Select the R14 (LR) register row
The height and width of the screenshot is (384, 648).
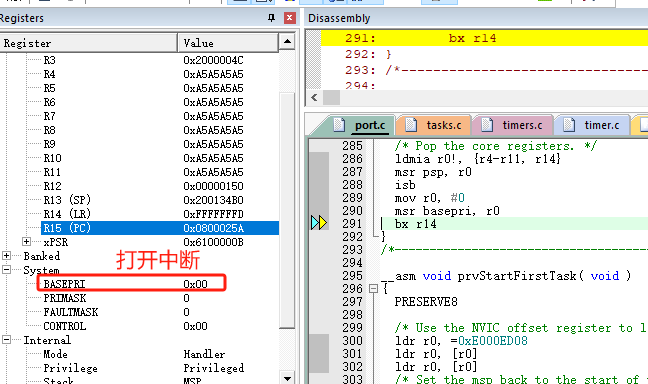point(160,214)
